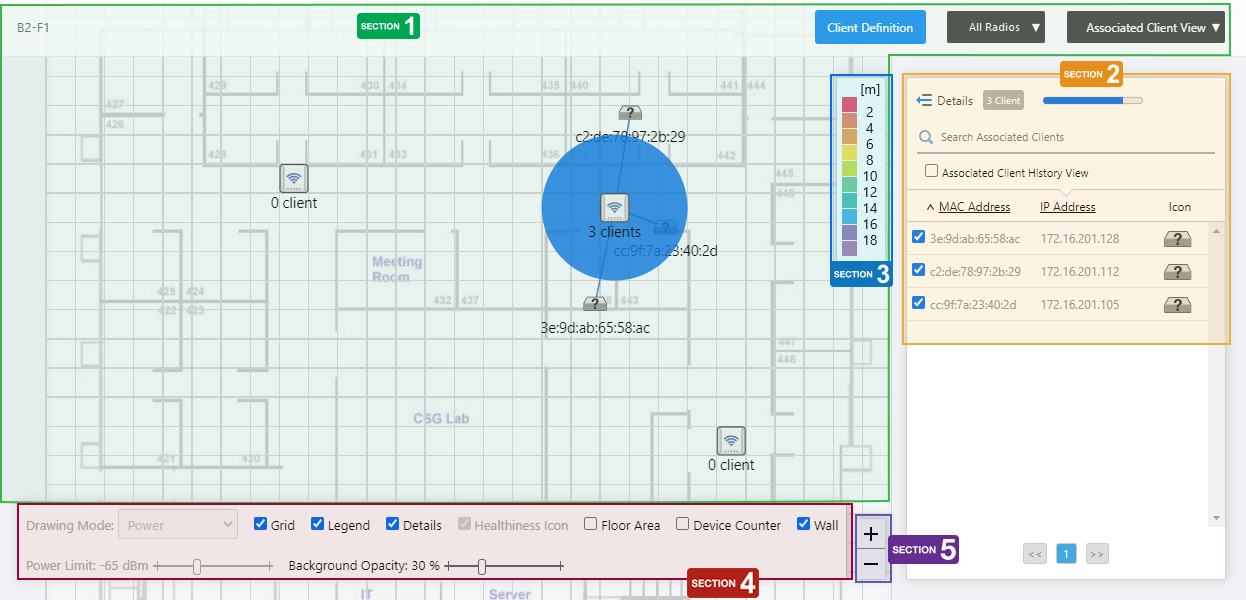Click the access point showing 3 clients

(x=614, y=207)
